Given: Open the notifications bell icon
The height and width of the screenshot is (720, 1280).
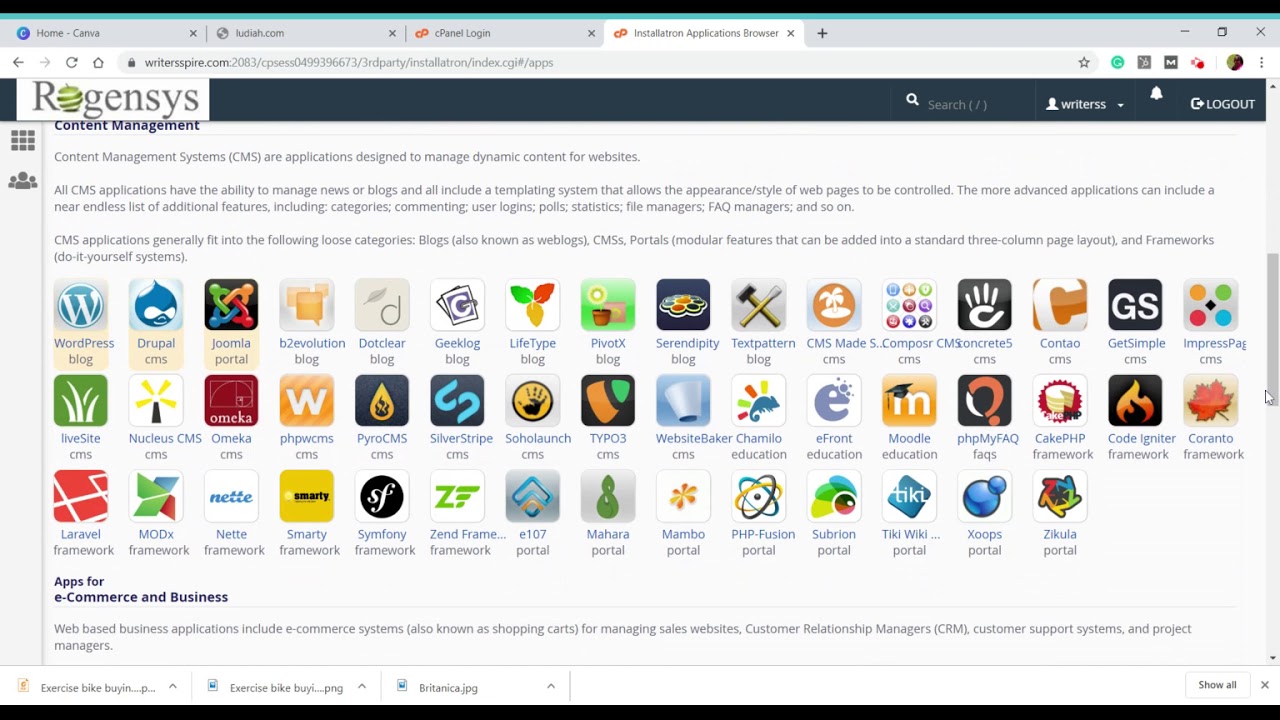Looking at the screenshot, I should [x=1156, y=93].
